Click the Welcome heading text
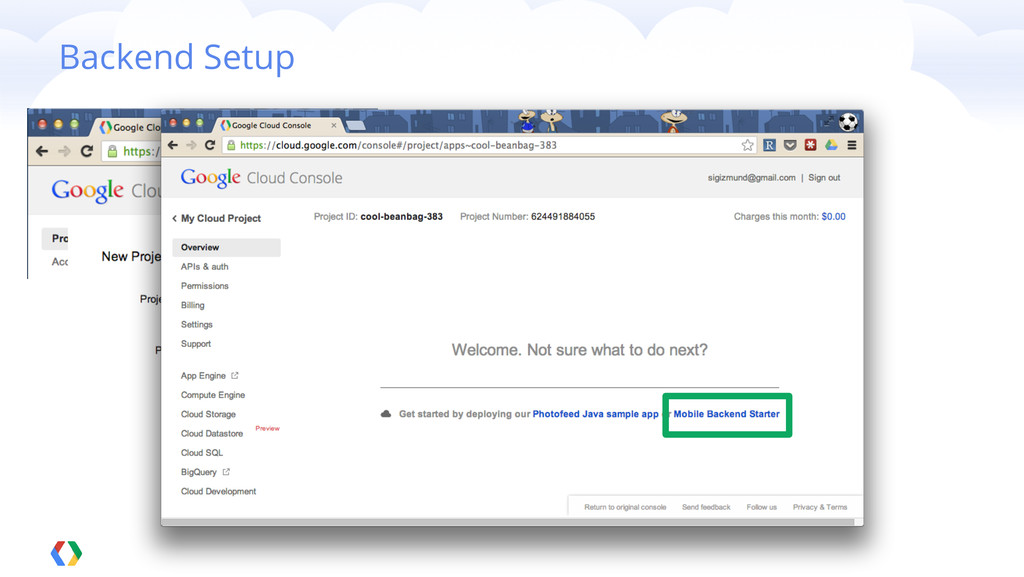 [579, 350]
